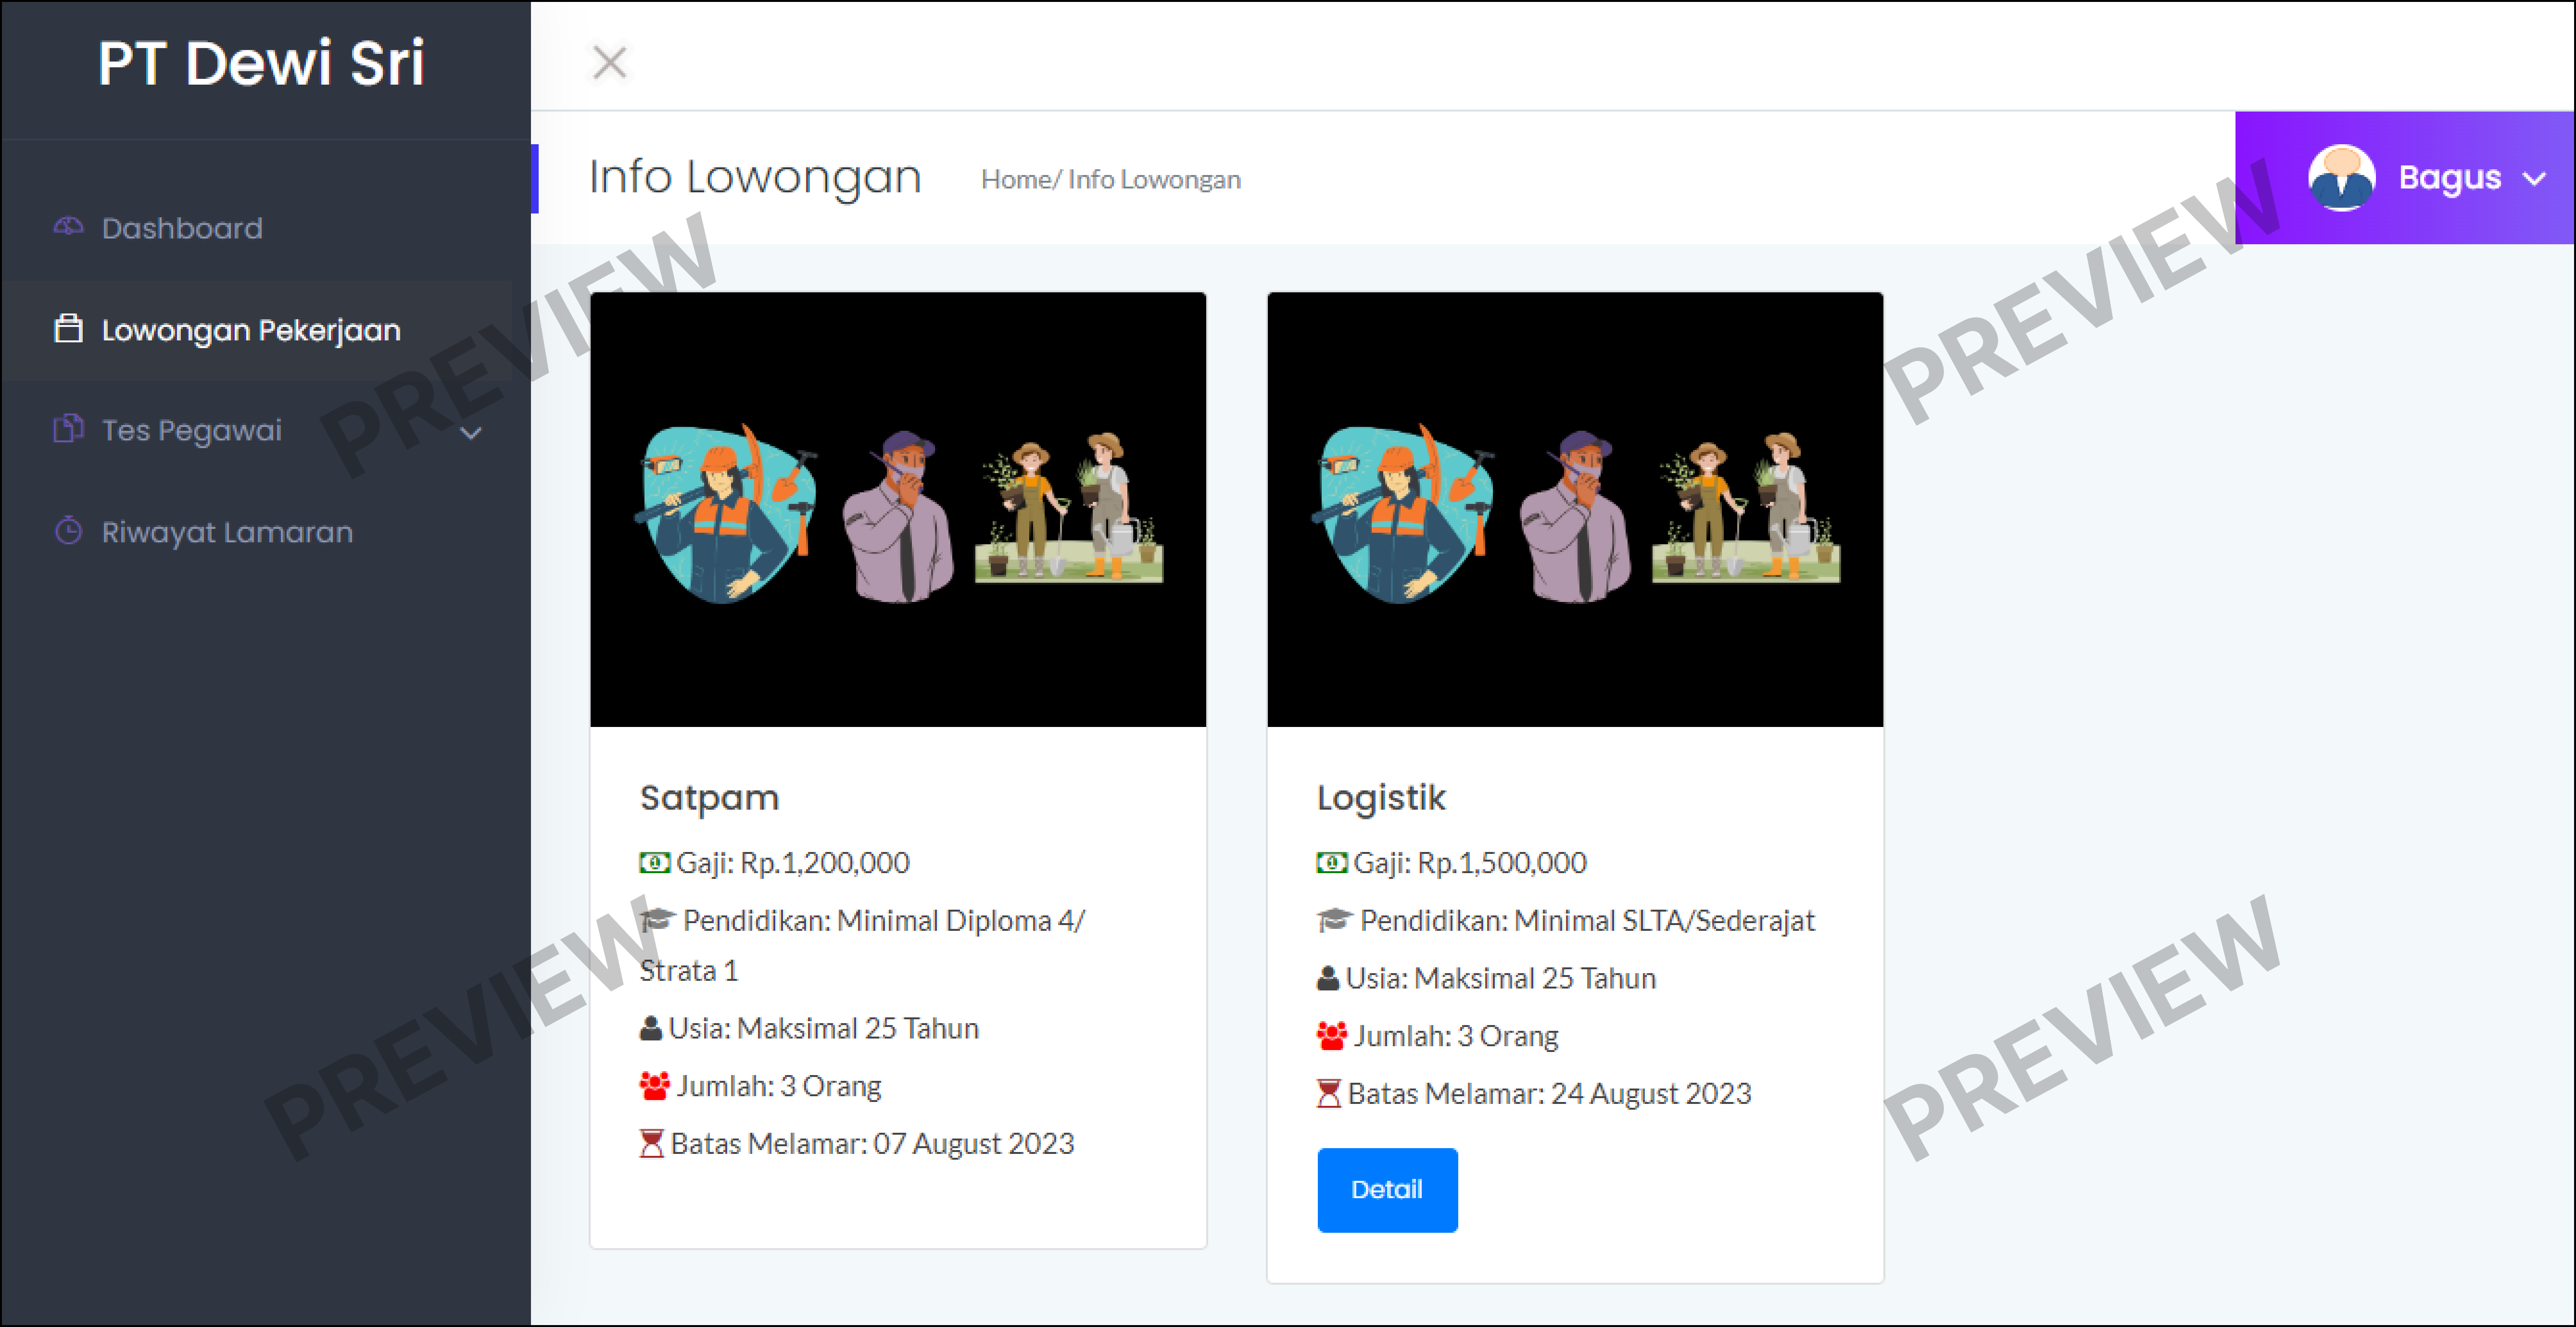This screenshot has height=1327, width=2576.
Task: Click the Dashboard gauge icon in sidebar
Action: 68,227
